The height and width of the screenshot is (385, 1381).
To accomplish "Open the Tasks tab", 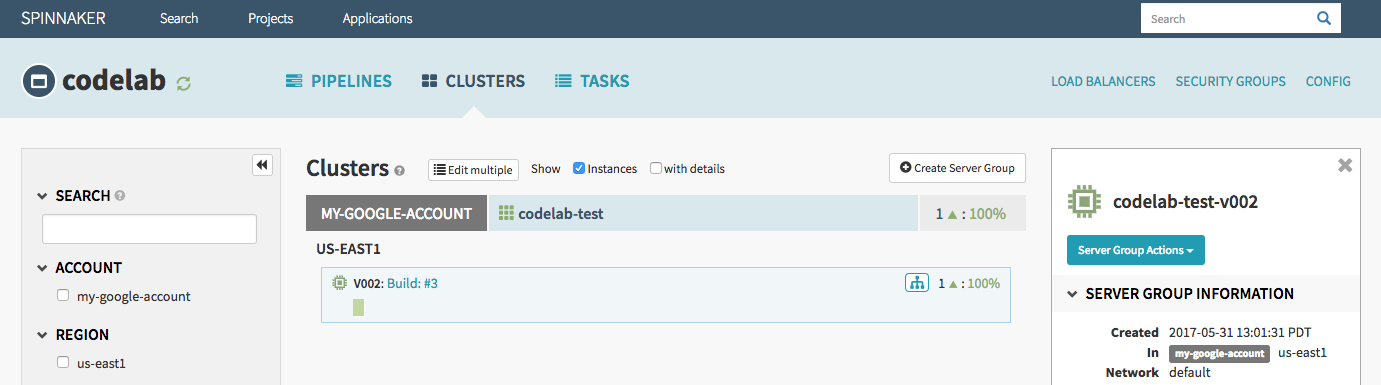I will click(592, 81).
